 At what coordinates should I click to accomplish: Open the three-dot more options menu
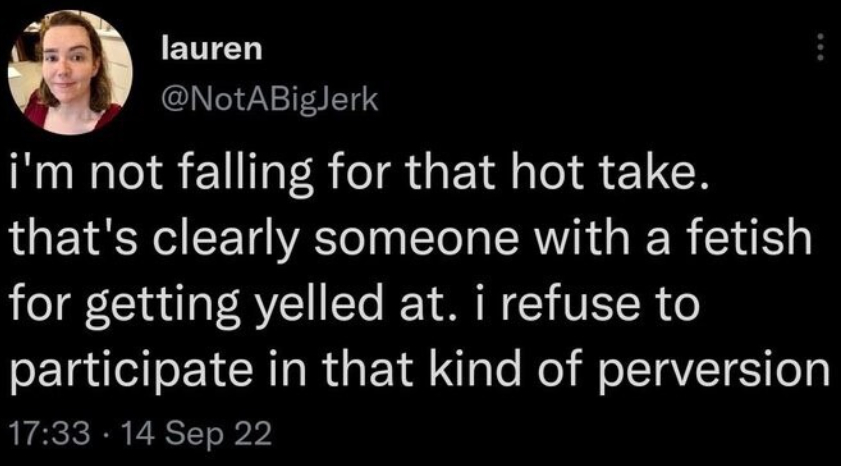pyautogui.click(x=820, y=48)
